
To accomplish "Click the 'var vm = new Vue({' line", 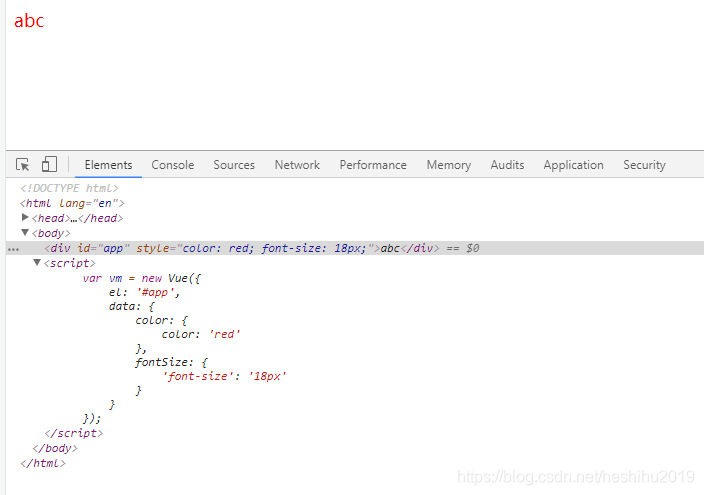I will pos(142,278).
